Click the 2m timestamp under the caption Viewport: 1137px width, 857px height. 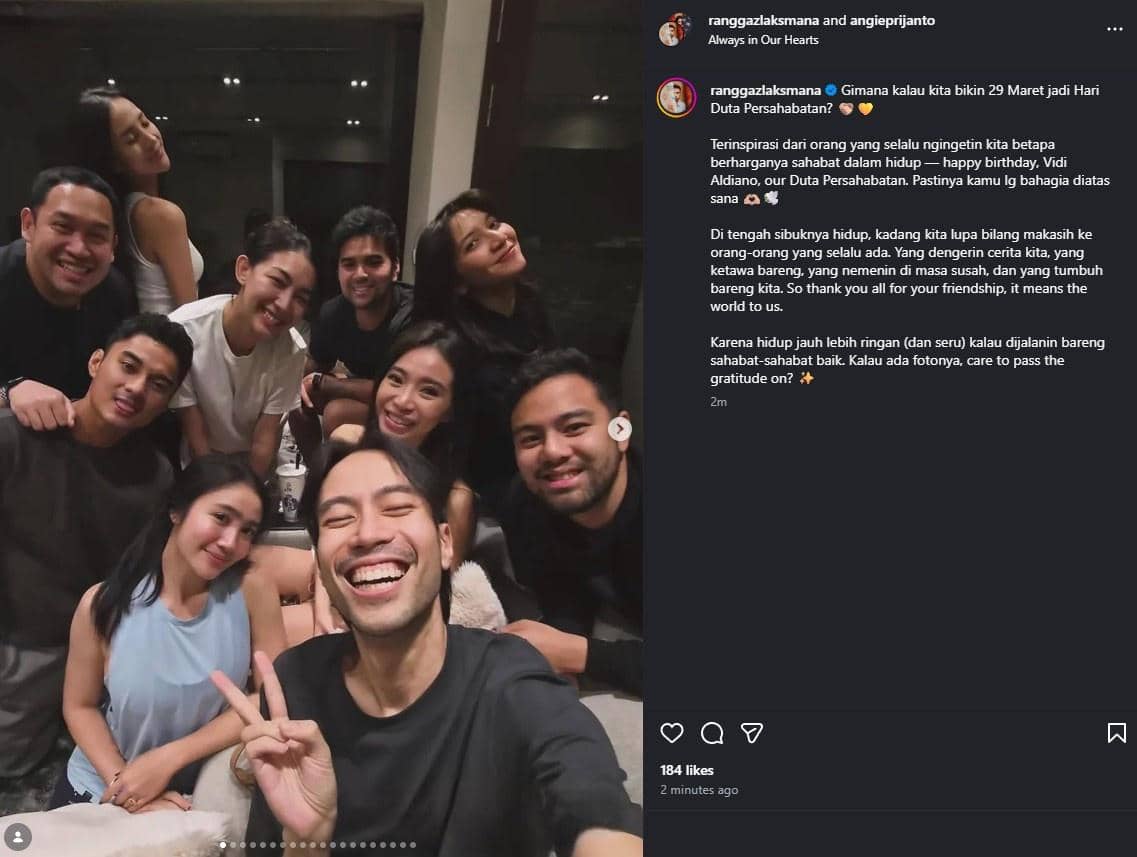(716, 401)
